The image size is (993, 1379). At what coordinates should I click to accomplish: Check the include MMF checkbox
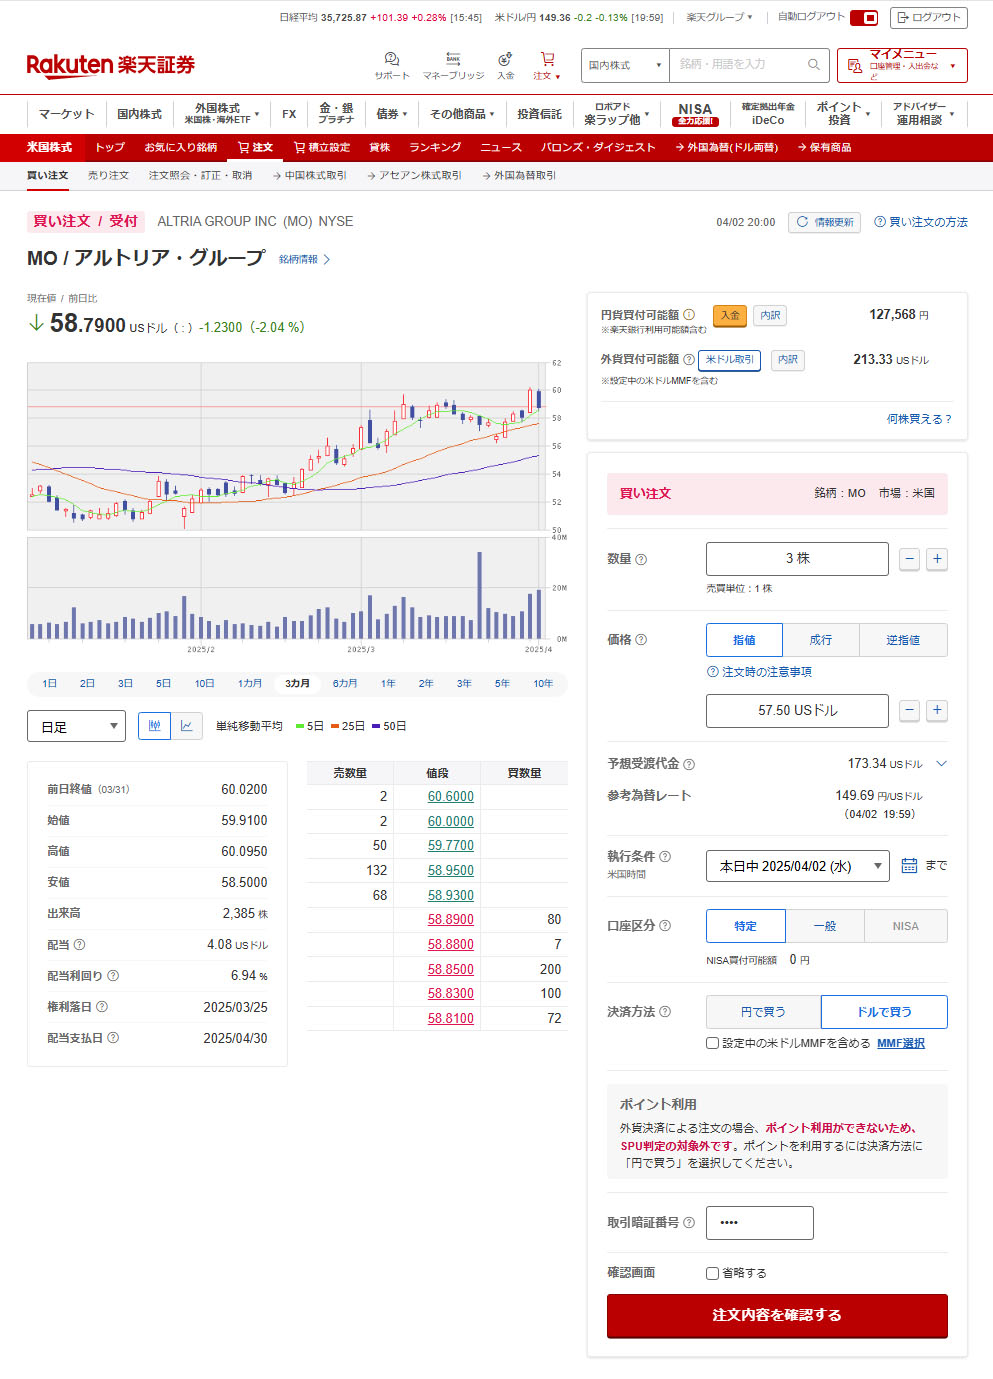[x=713, y=1043]
